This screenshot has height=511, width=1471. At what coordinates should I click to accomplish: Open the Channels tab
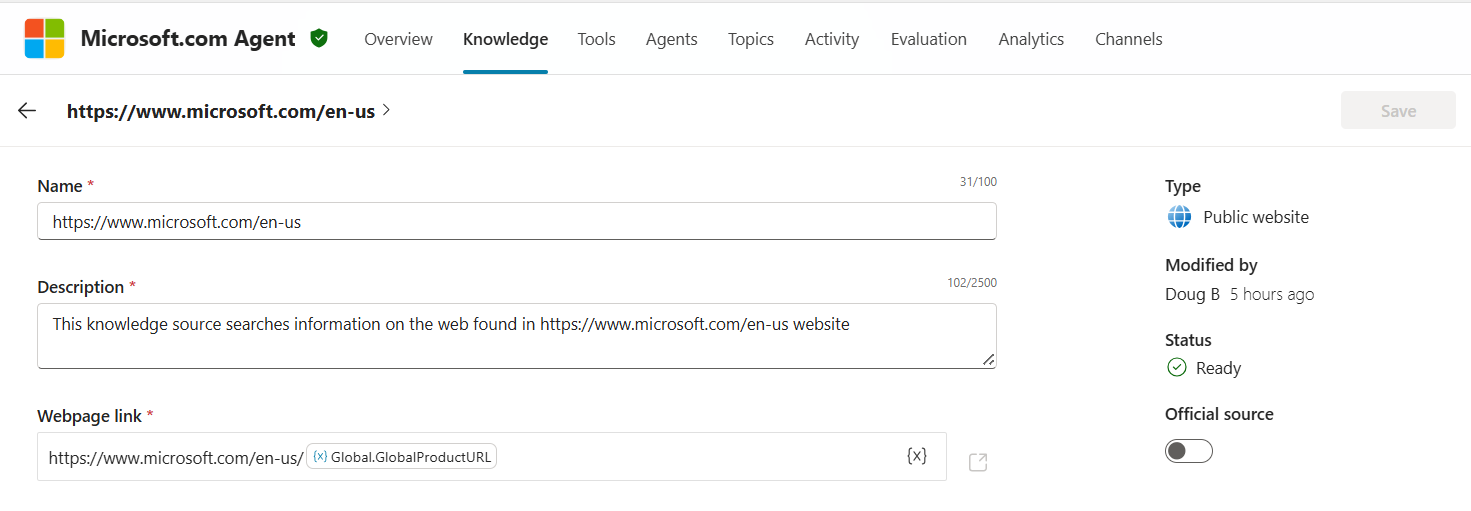[1128, 39]
